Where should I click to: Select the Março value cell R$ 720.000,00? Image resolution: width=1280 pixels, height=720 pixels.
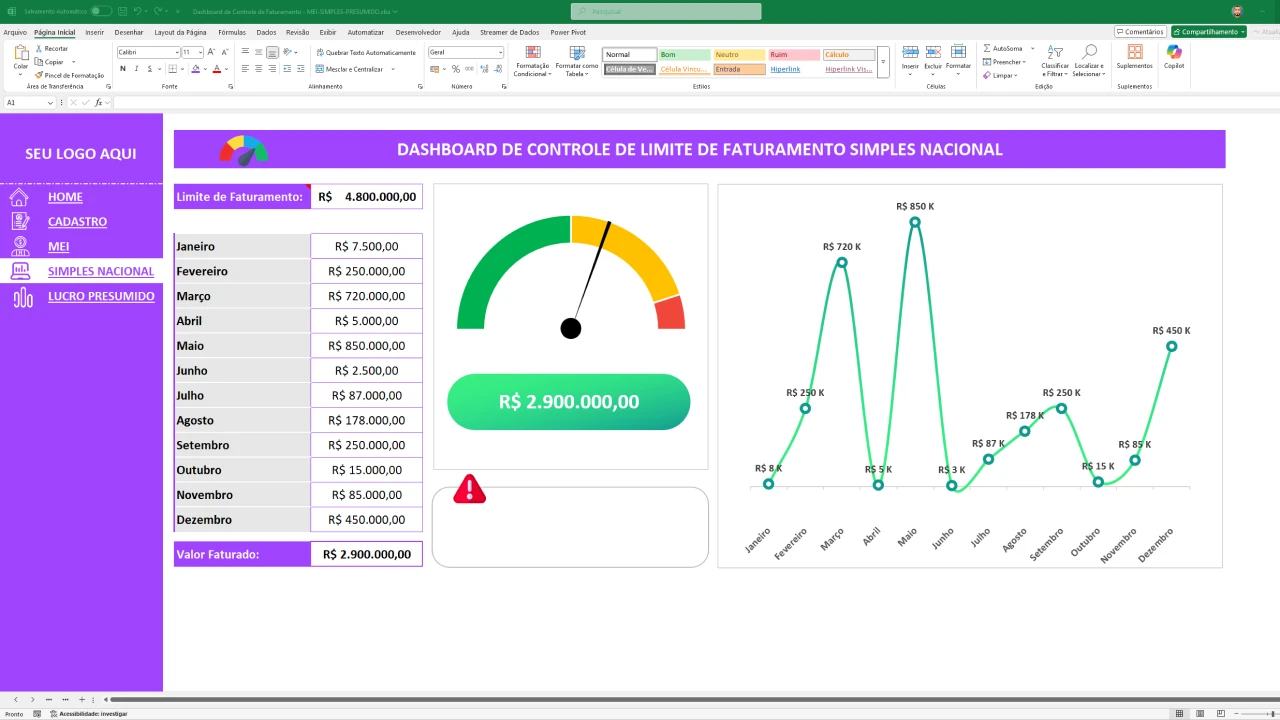366,296
